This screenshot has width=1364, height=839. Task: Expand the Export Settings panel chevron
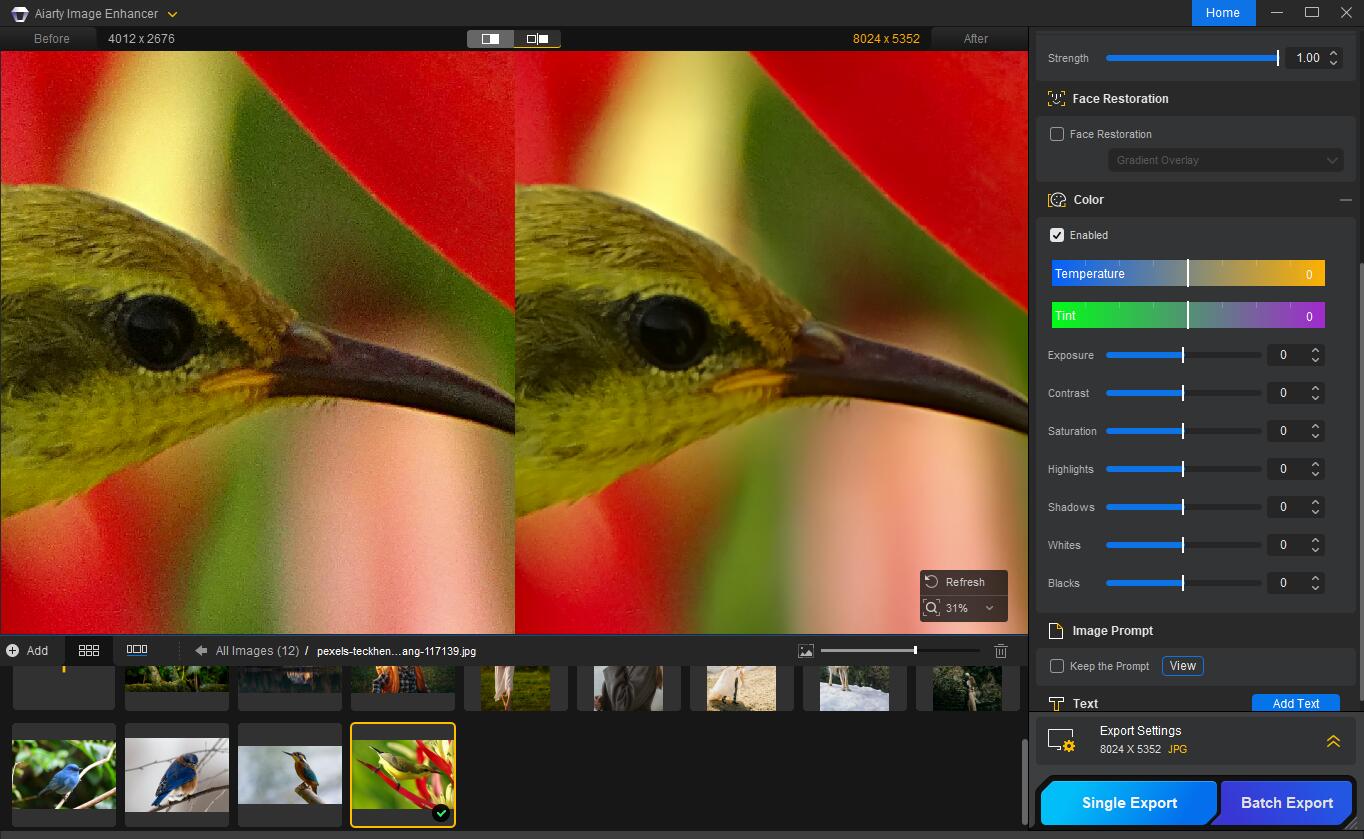[x=1333, y=741]
